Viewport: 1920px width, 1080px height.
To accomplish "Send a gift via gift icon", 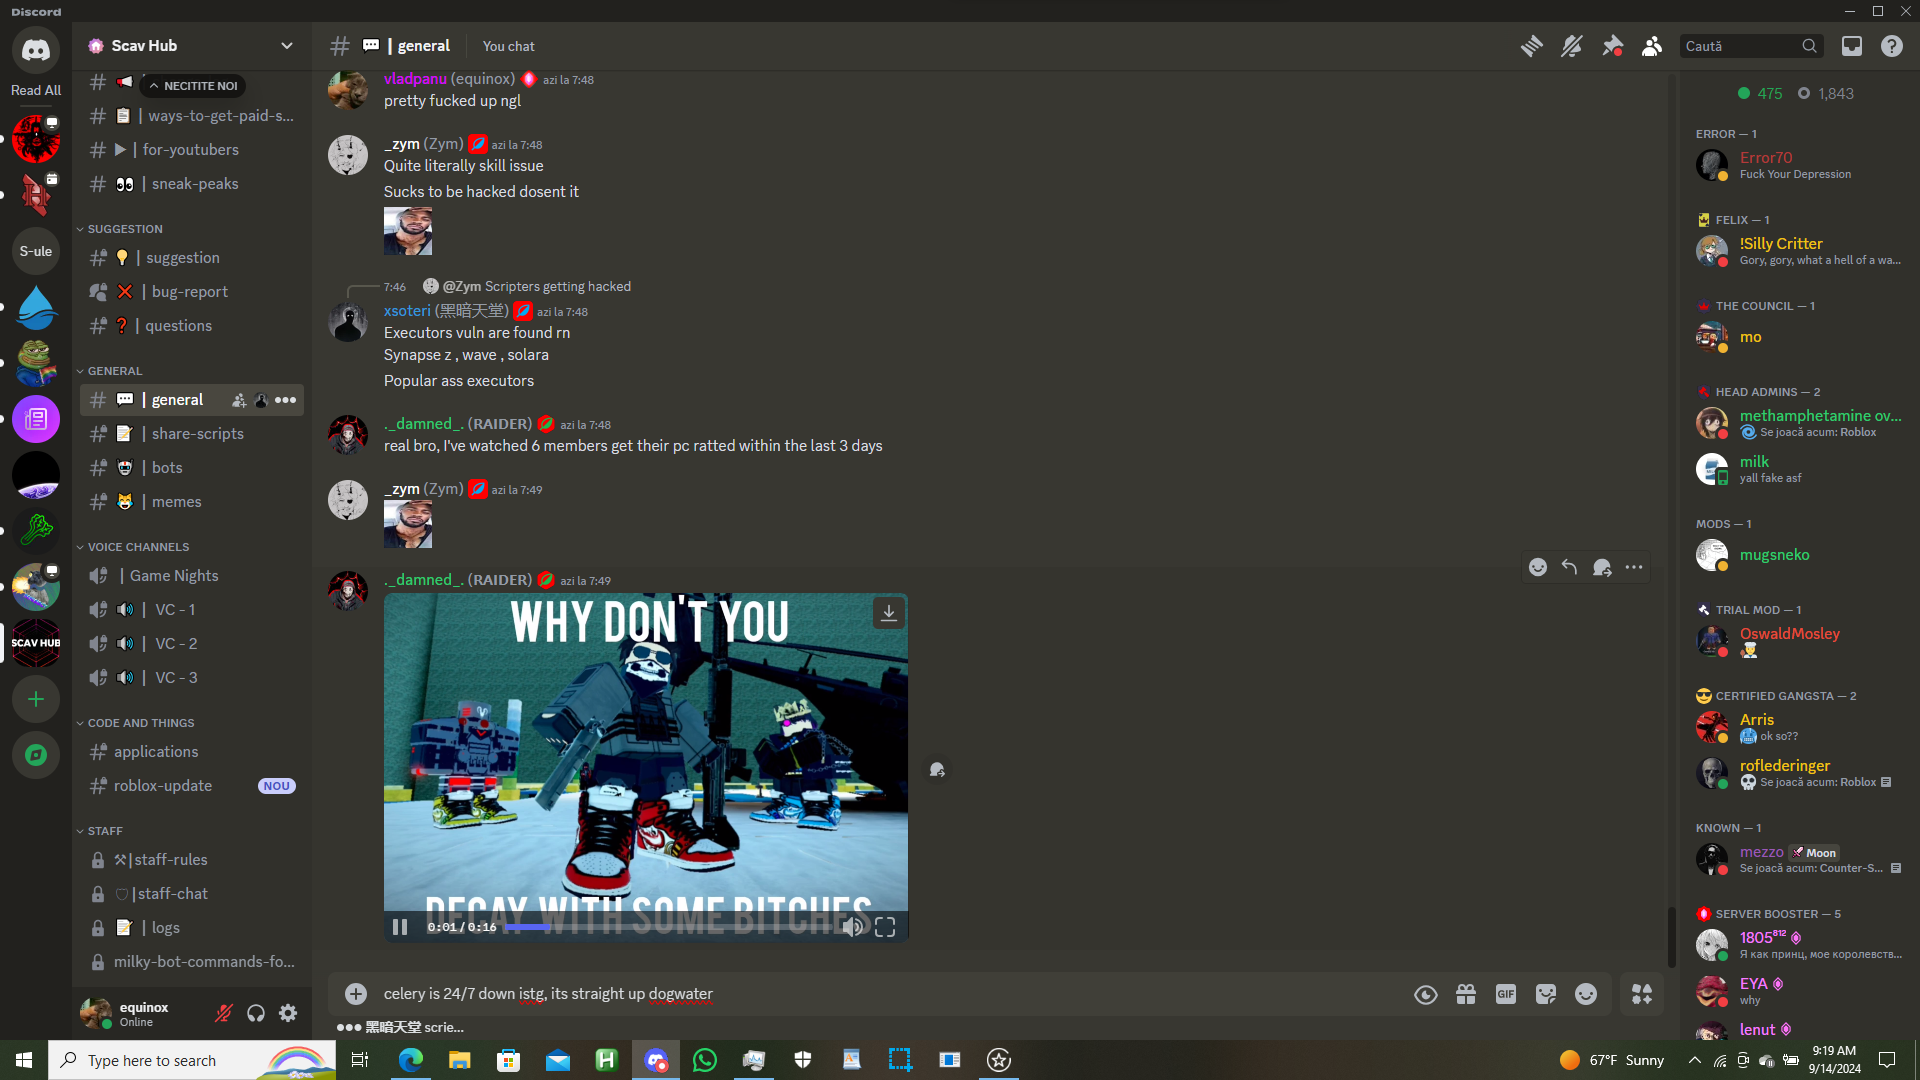I will tap(1466, 994).
